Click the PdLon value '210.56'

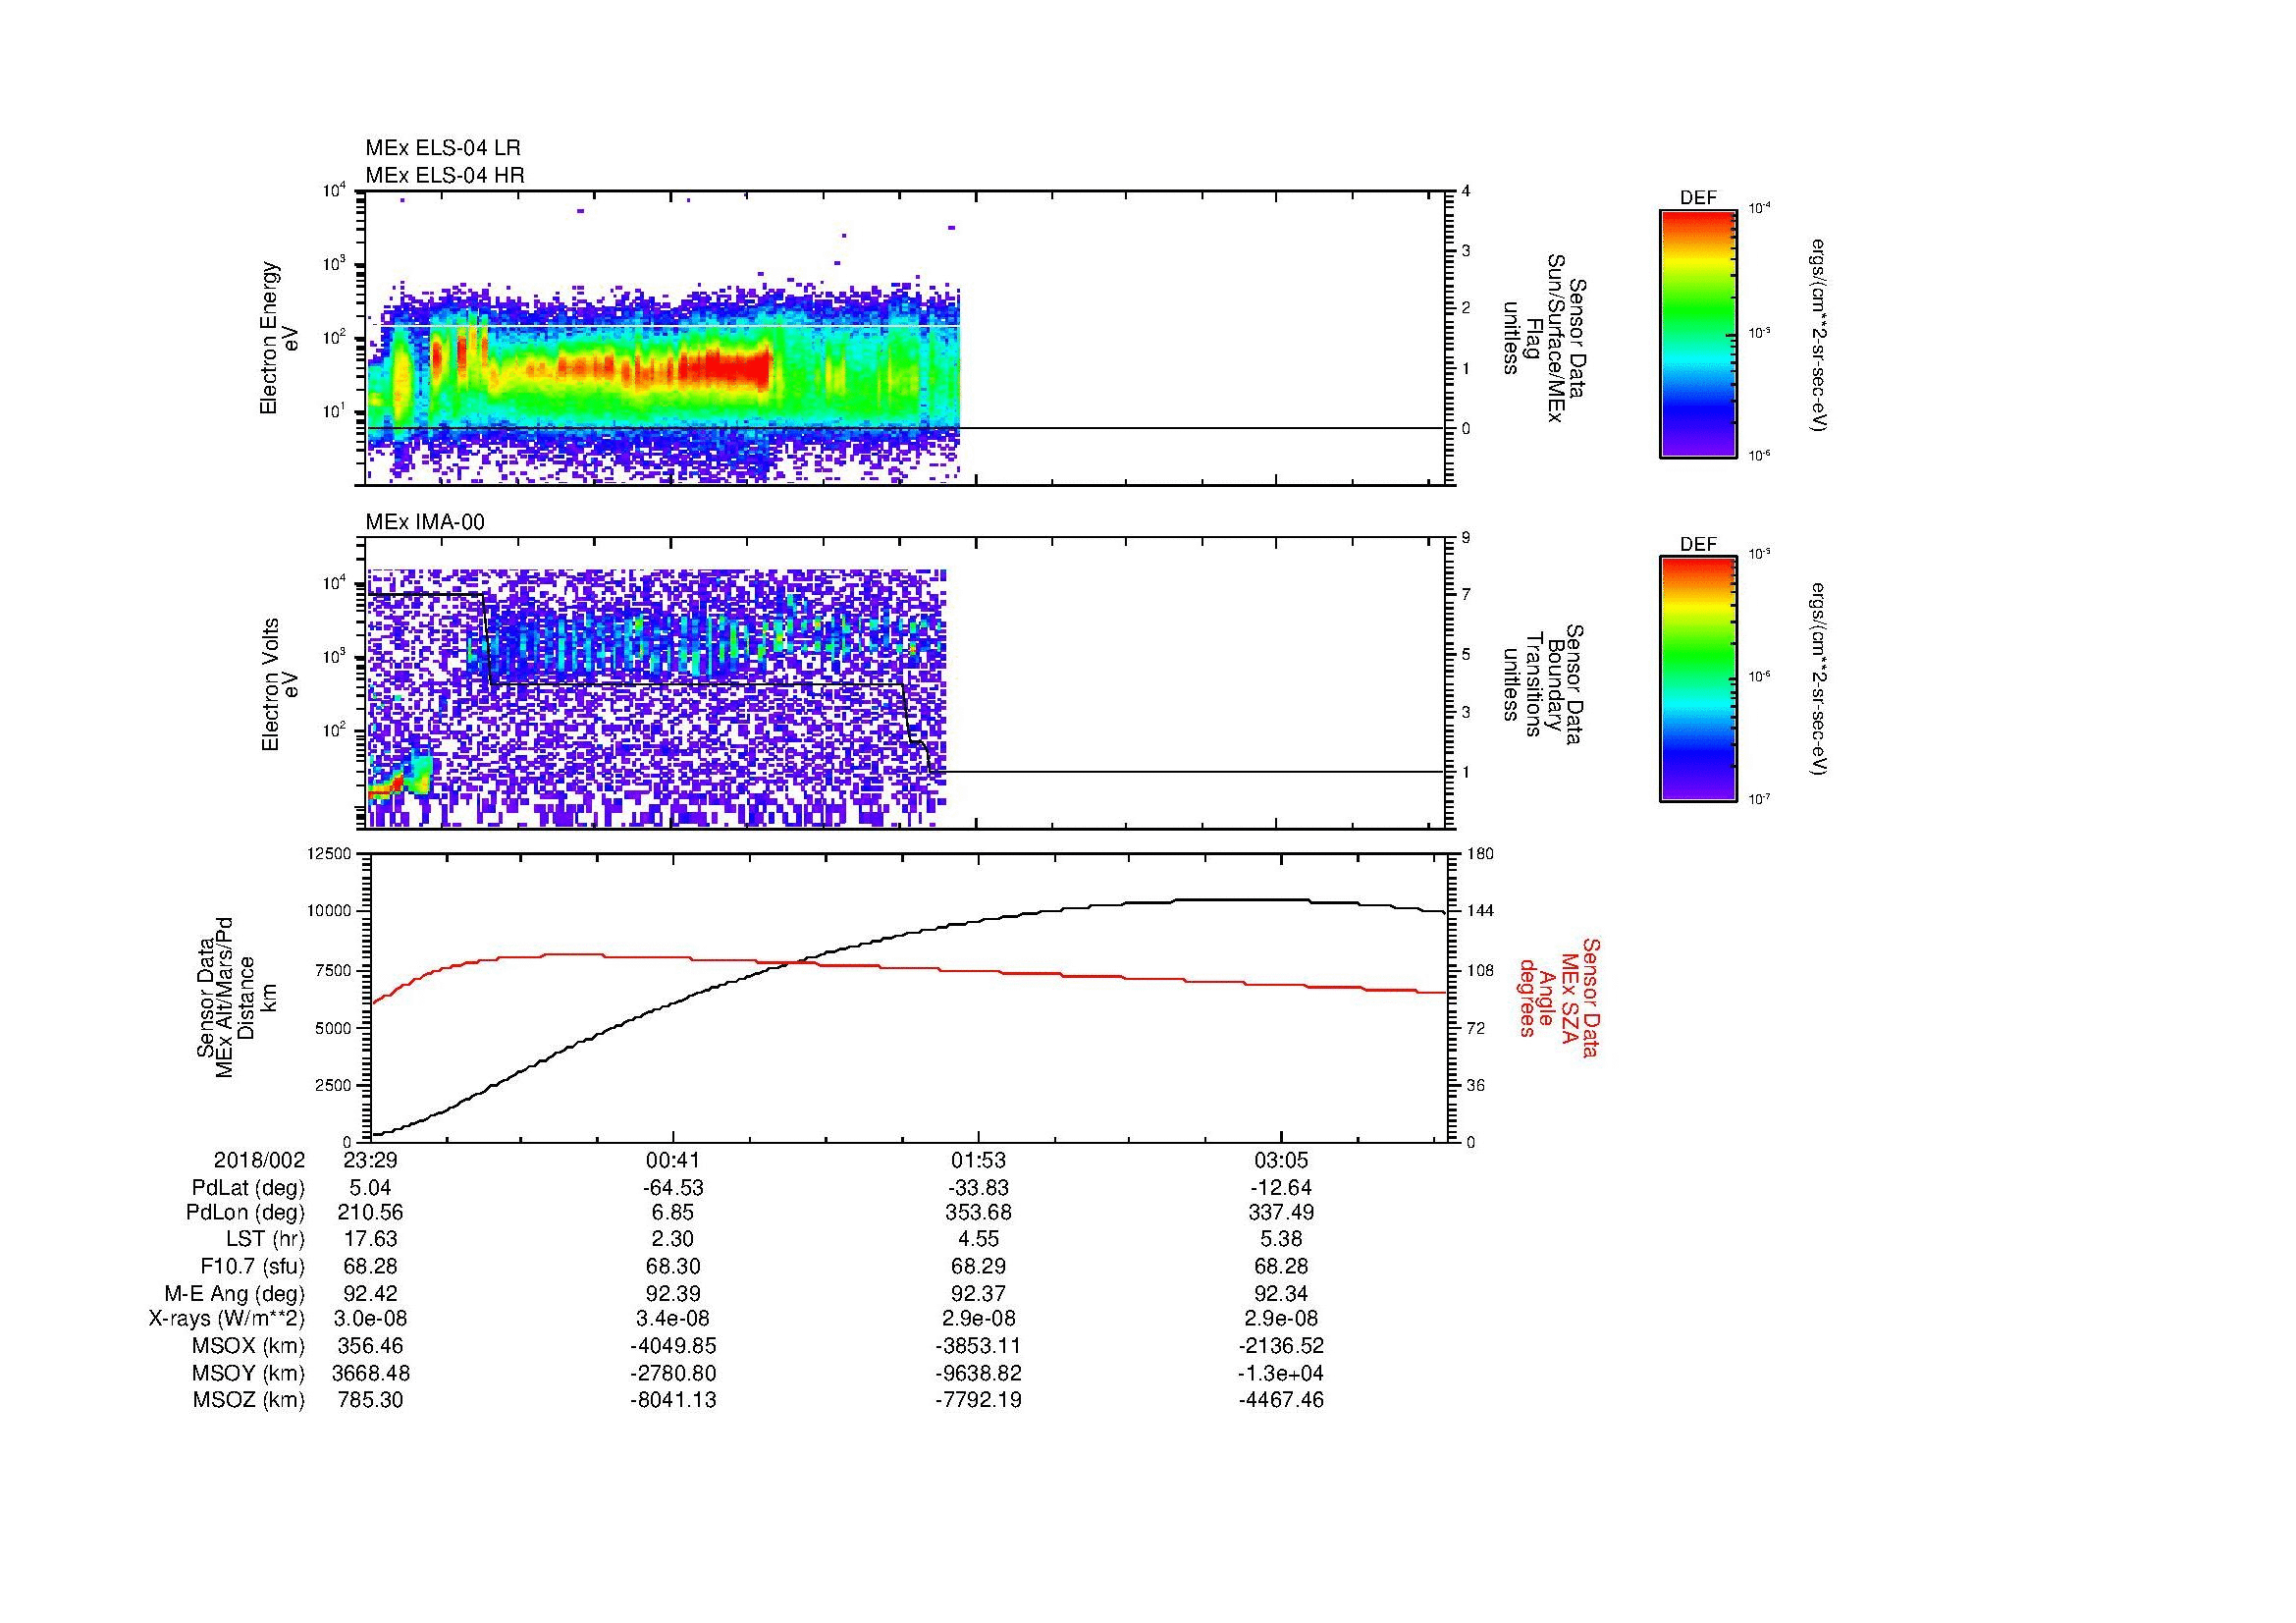coord(370,1214)
